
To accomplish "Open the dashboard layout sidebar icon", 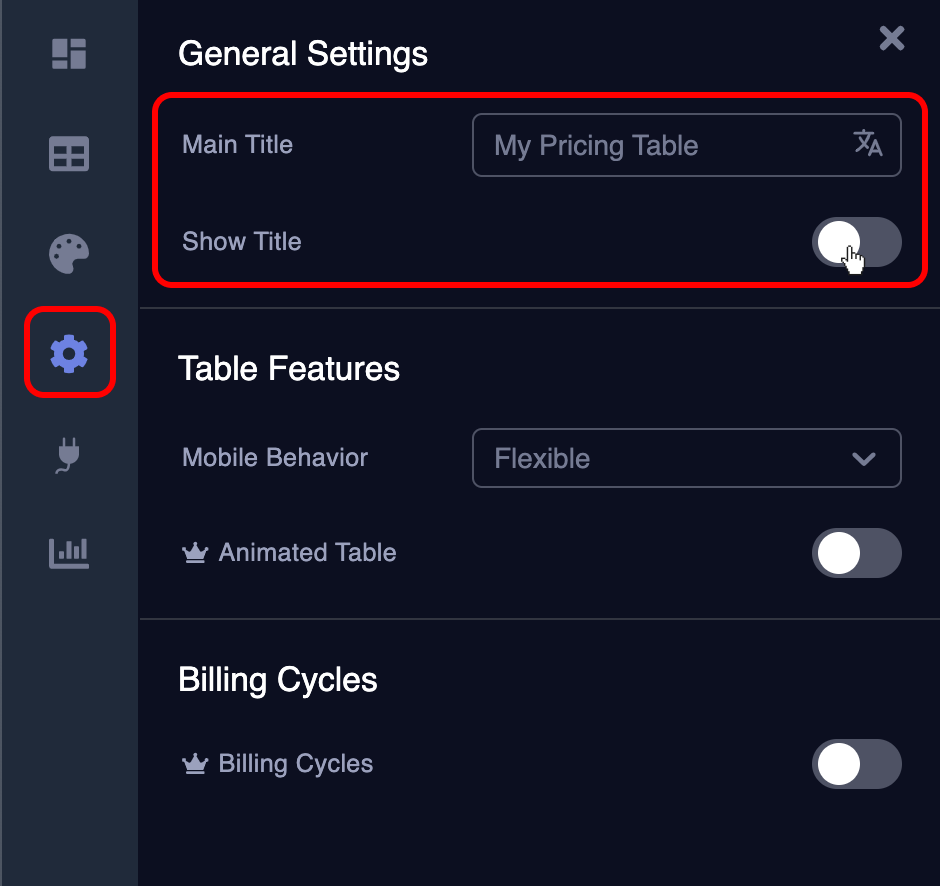I will 69,54.
